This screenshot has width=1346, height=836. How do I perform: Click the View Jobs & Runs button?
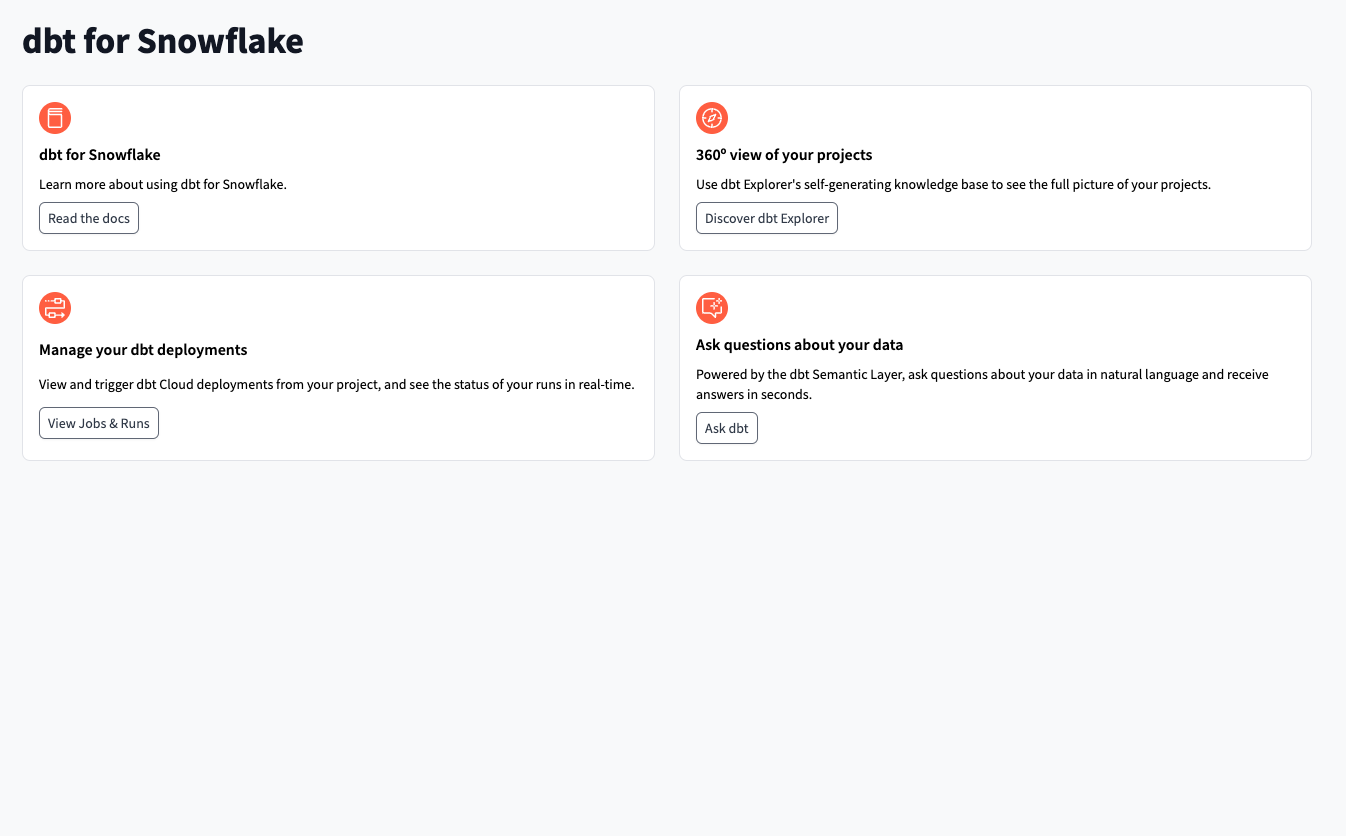(x=98, y=422)
